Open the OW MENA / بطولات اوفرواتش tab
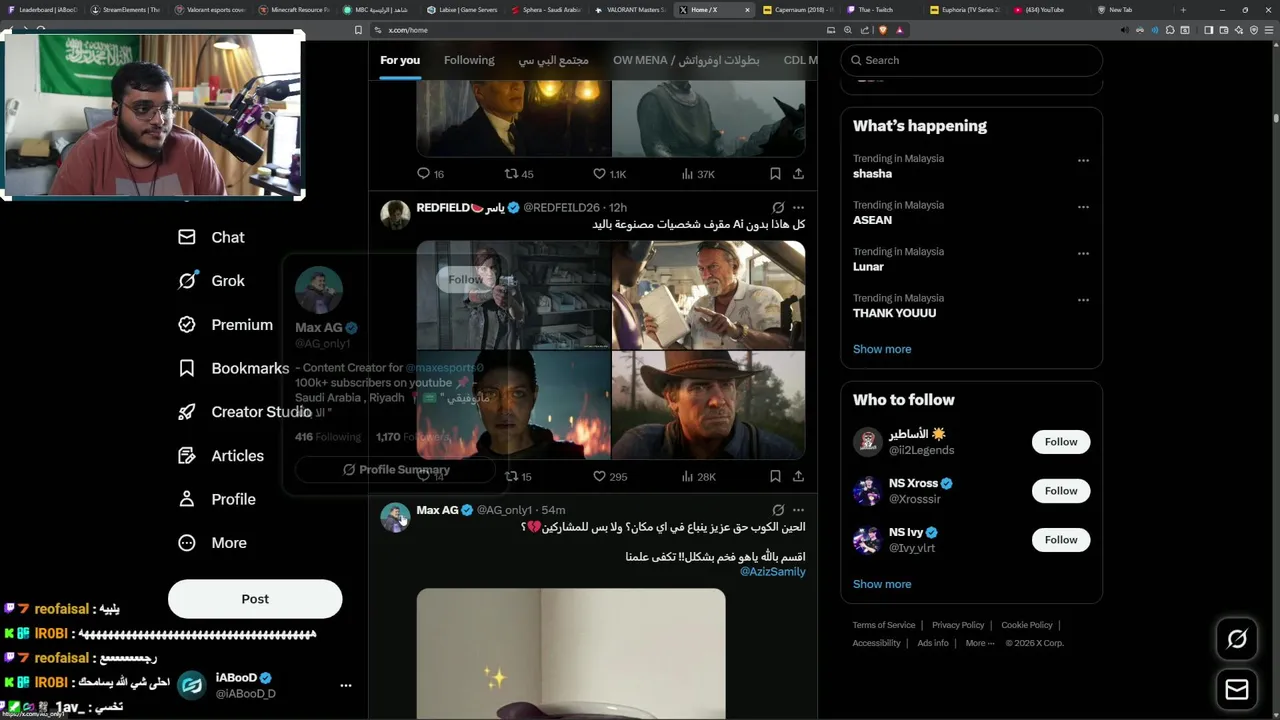This screenshot has width=1280, height=720. click(686, 60)
